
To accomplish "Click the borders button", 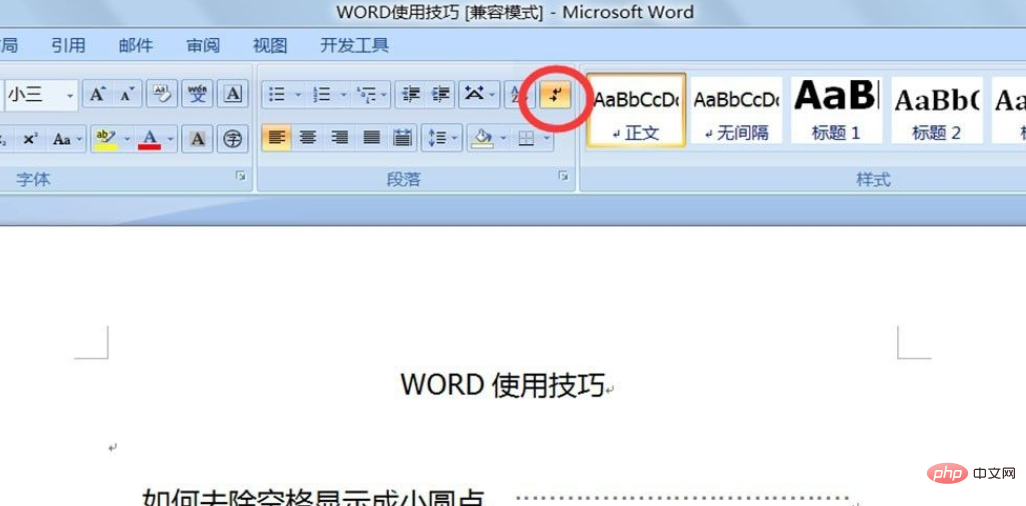I will tap(527, 138).
